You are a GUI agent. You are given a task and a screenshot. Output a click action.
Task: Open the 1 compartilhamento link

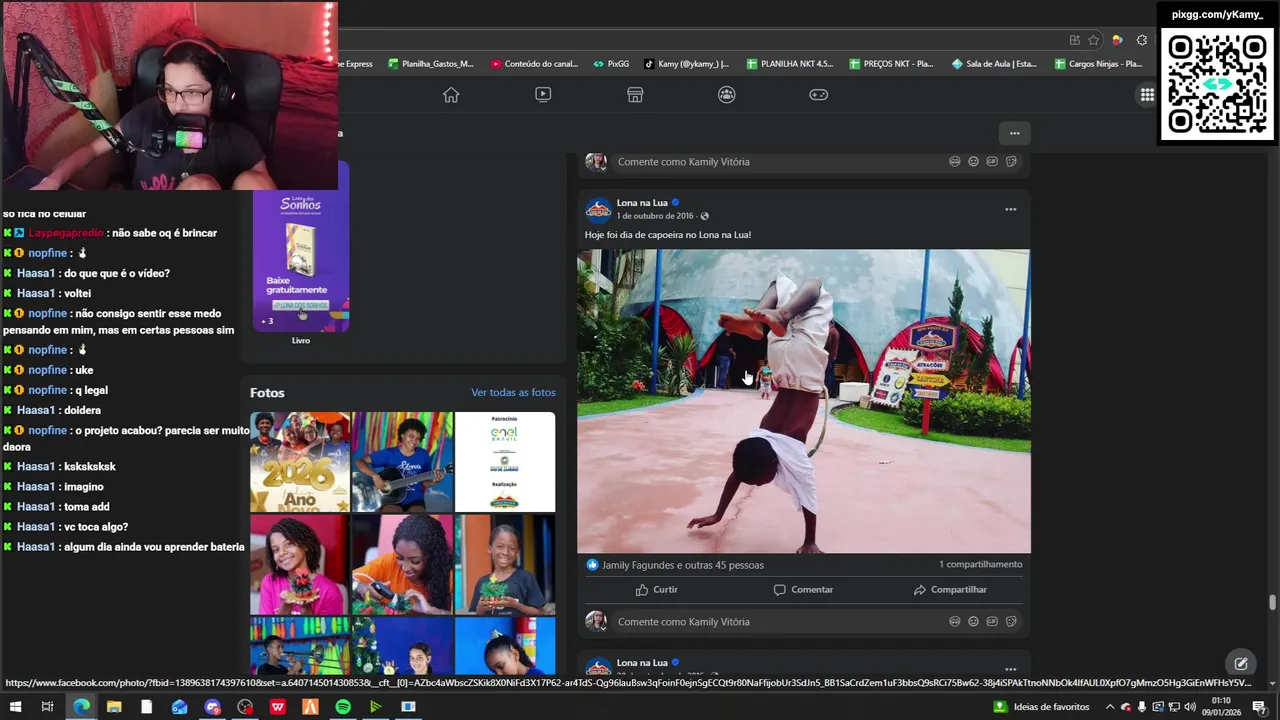click(980, 564)
